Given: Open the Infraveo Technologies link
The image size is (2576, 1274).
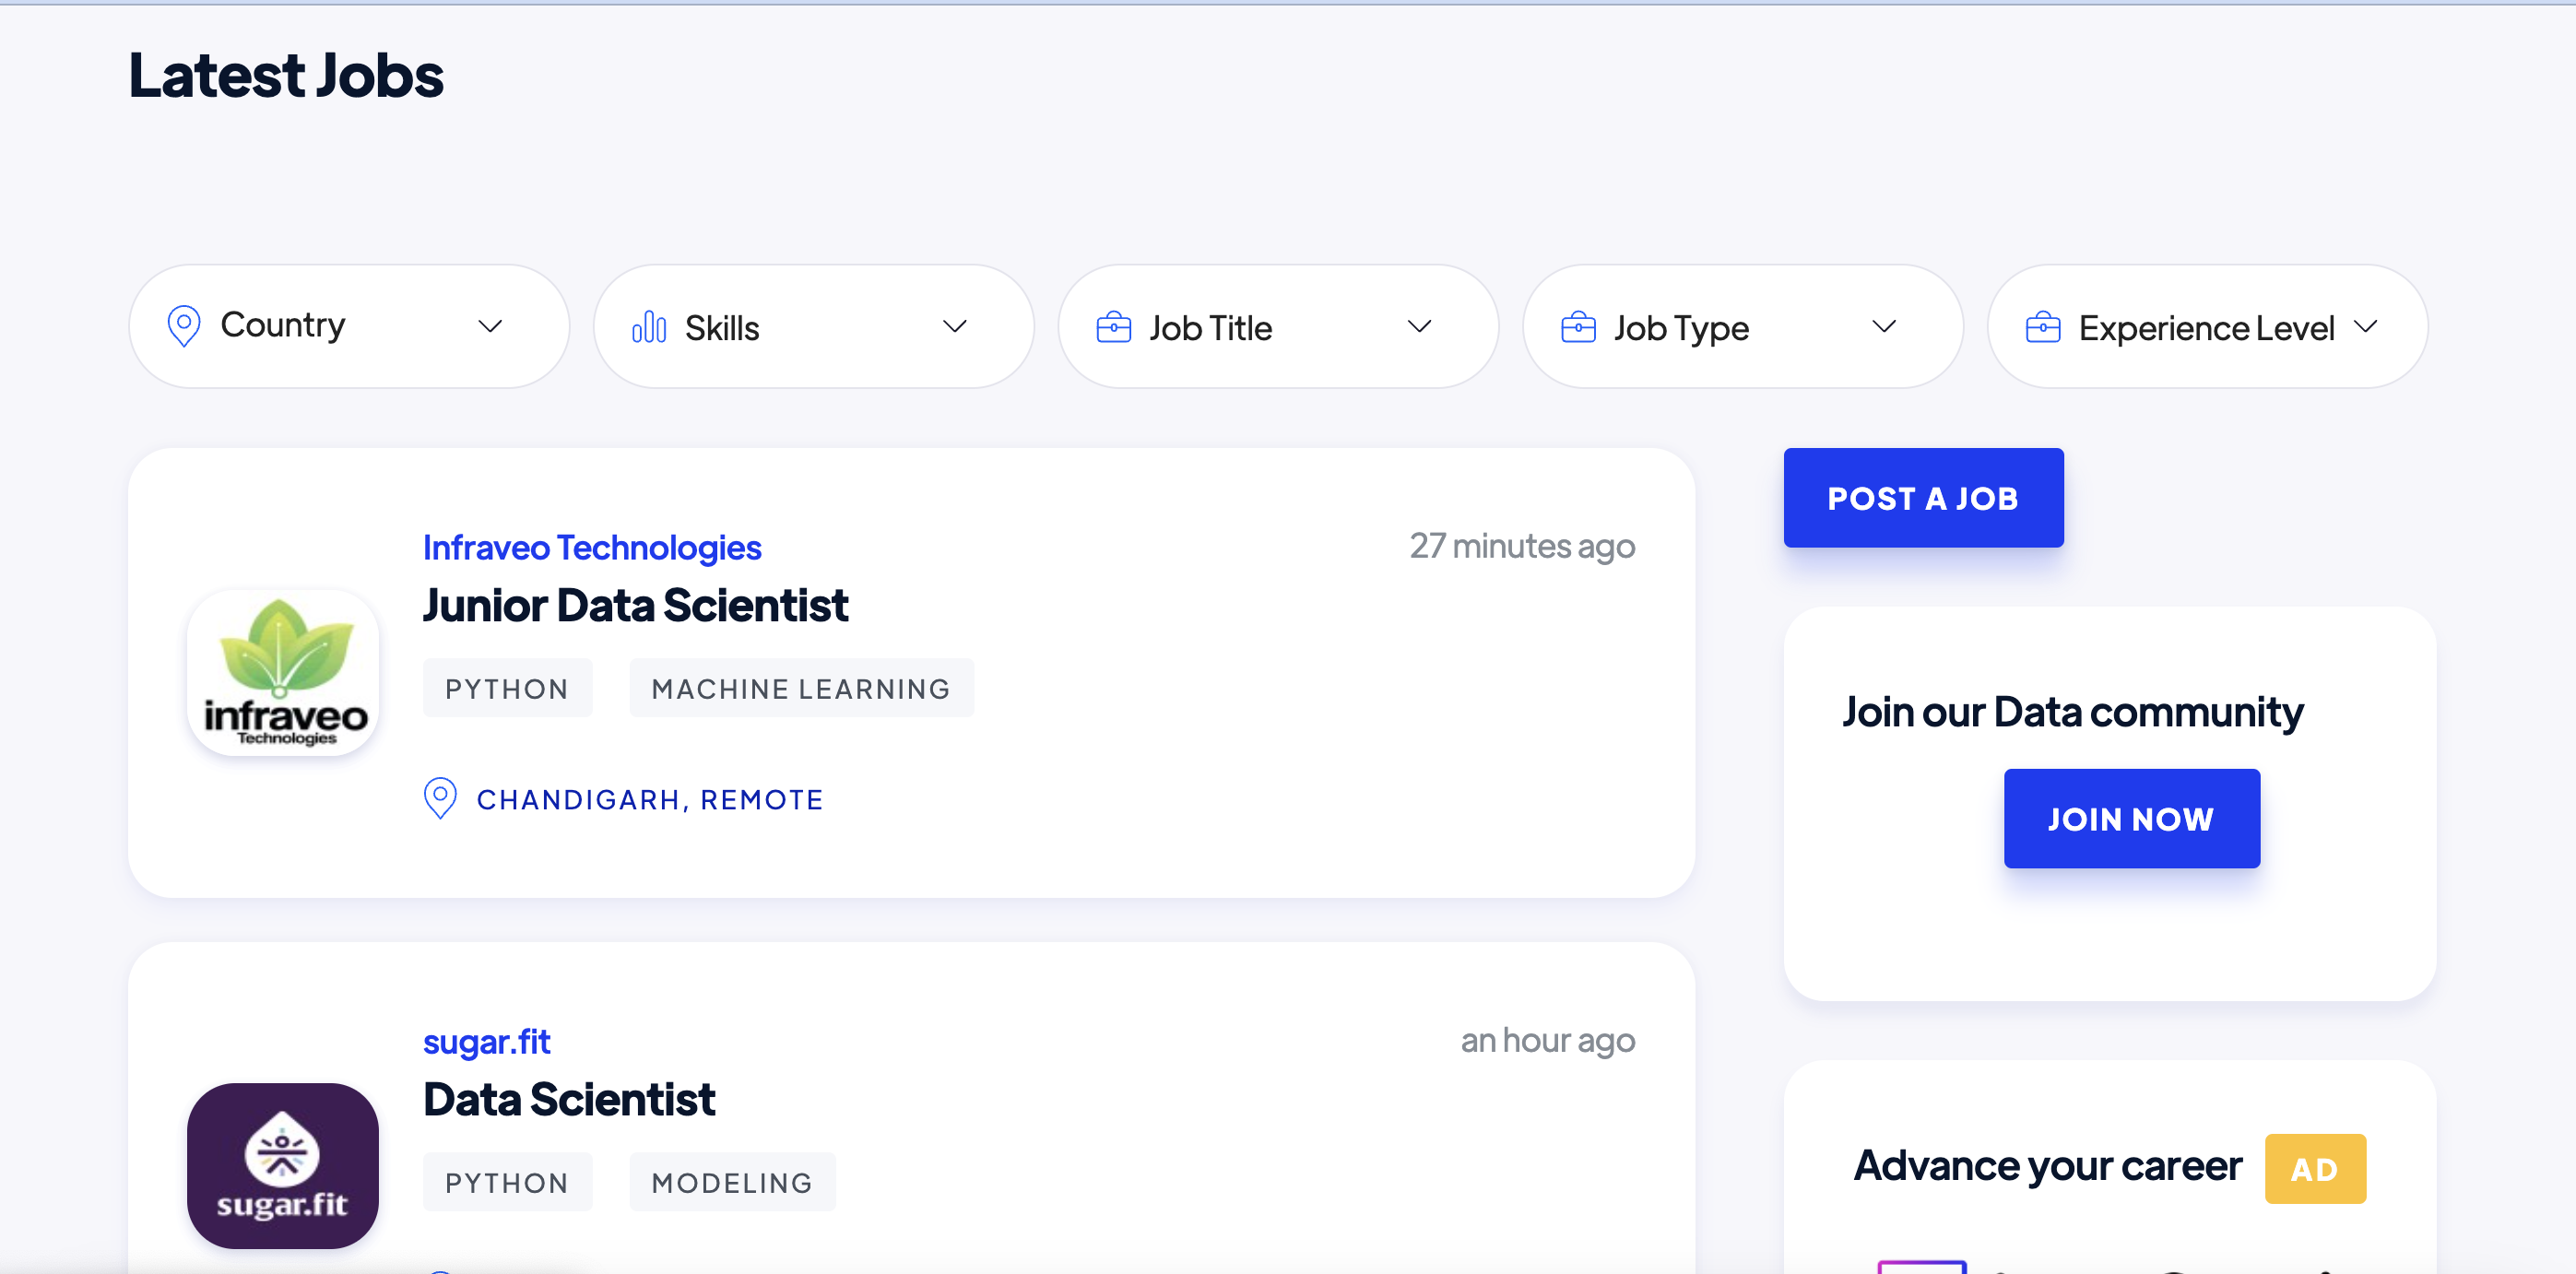Looking at the screenshot, I should pos(591,547).
